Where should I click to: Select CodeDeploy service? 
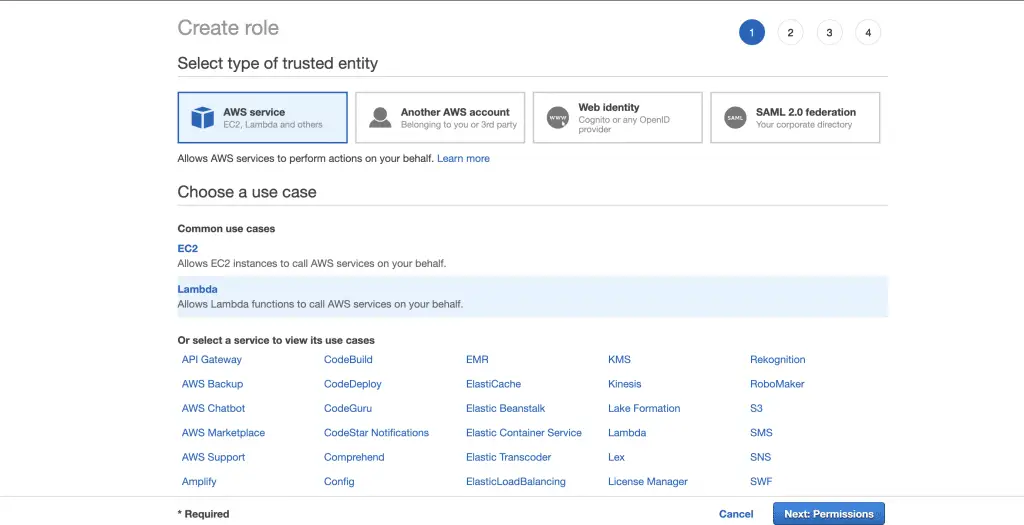coord(353,384)
